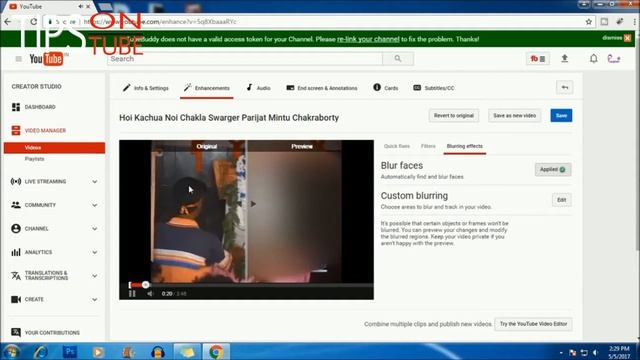This screenshot has height=360, width=640.
Task: Open the Filters tab
Action: pyautogui.click(x=428, y=146)
